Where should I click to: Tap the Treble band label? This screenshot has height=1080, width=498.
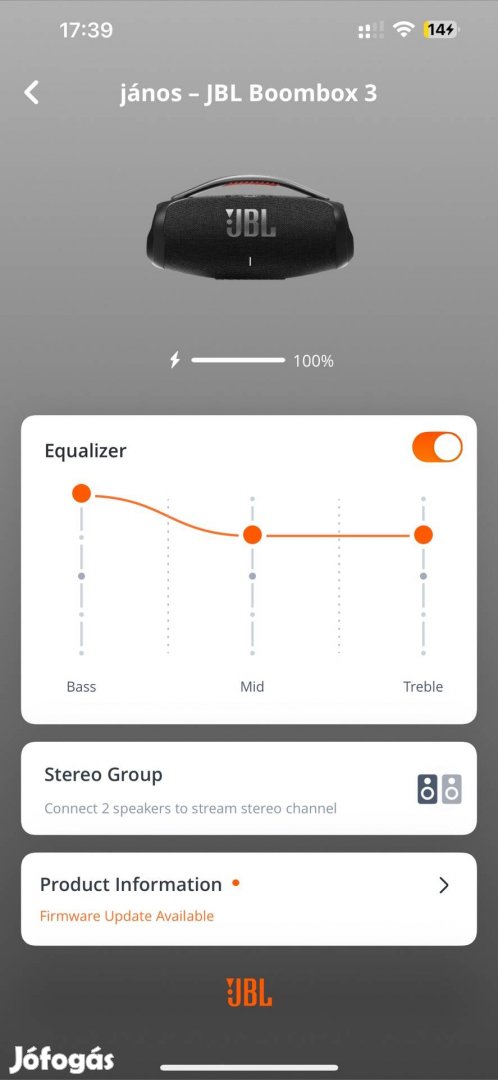(423, 687)
